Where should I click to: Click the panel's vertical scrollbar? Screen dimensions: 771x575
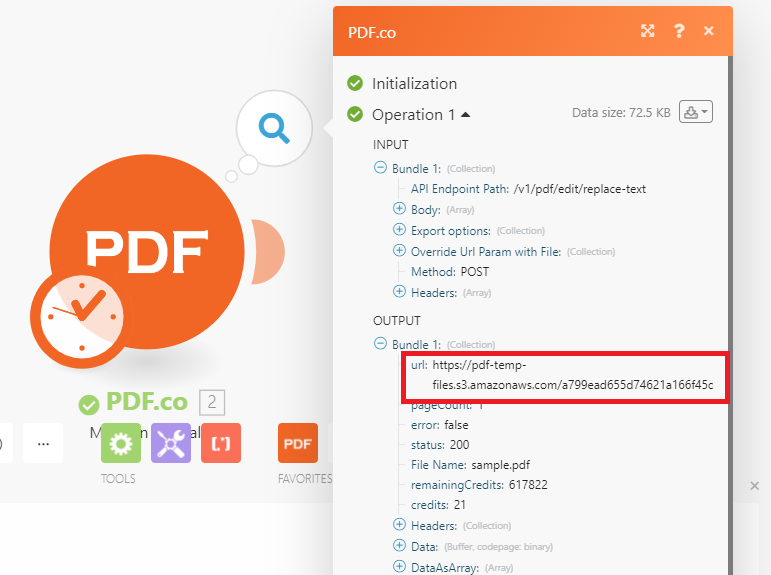[730, 315]
